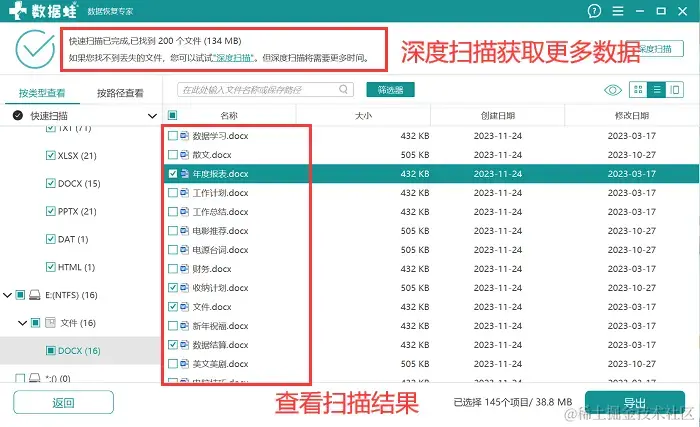Focus the file name search field

(x=265, y=90)
